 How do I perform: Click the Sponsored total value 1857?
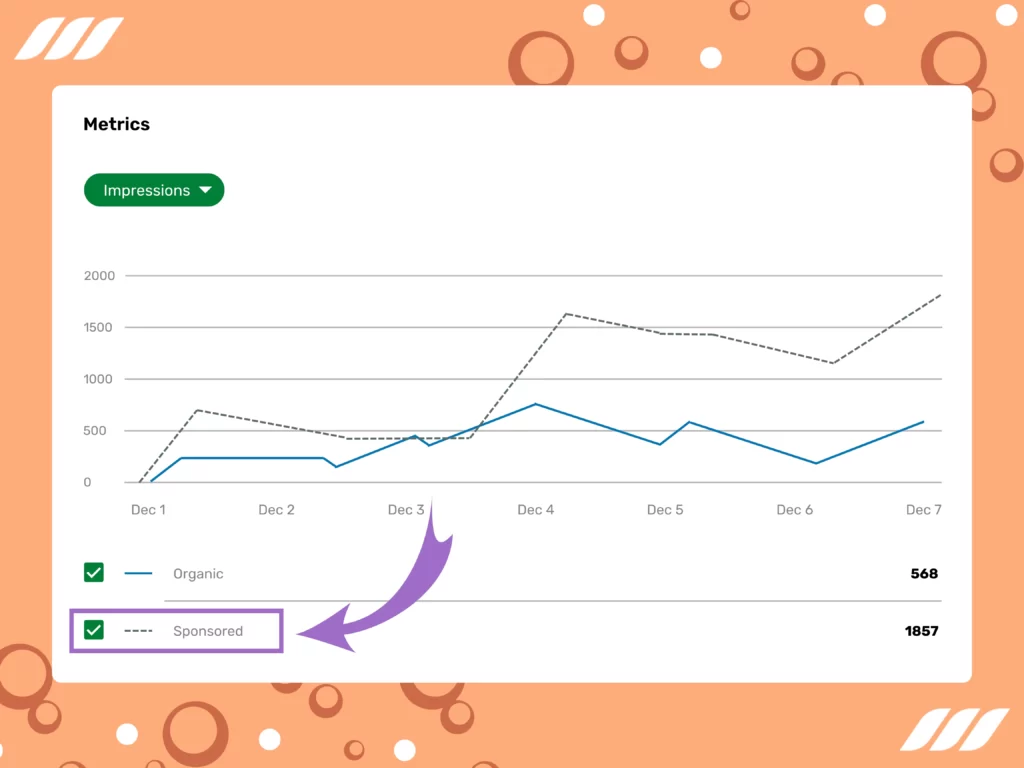point(922,631)
